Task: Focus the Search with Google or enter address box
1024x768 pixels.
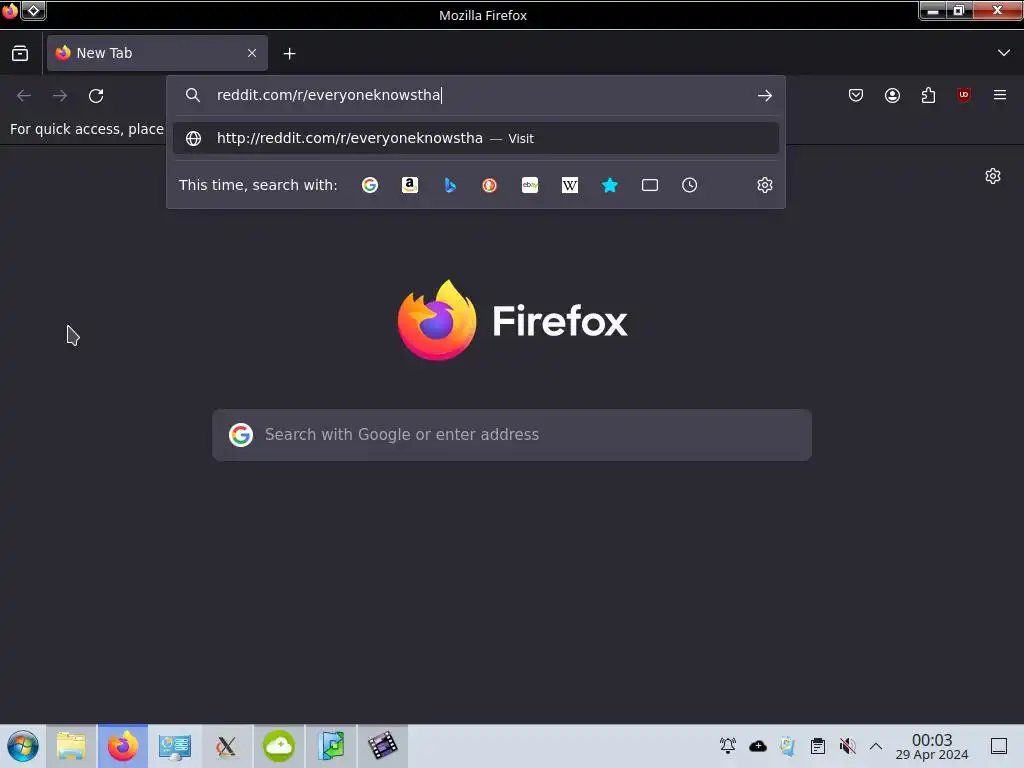Action: click(512, 435)
